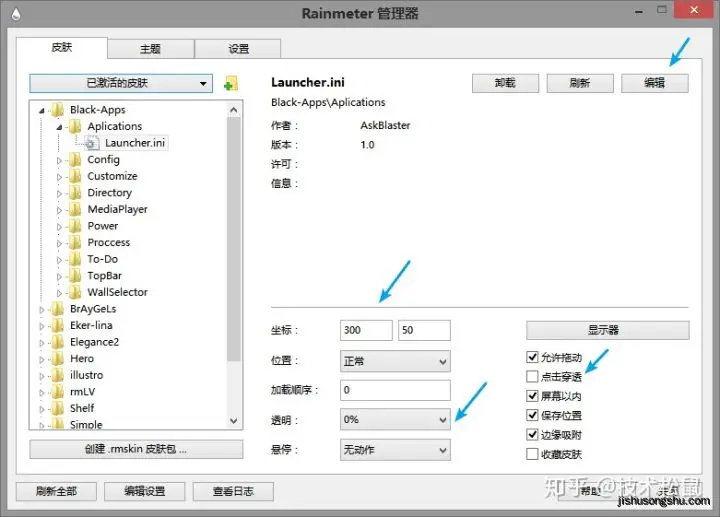Expand the MediaPlayer tree node
The height and width of the screenshot is (517, 720).
59,210
